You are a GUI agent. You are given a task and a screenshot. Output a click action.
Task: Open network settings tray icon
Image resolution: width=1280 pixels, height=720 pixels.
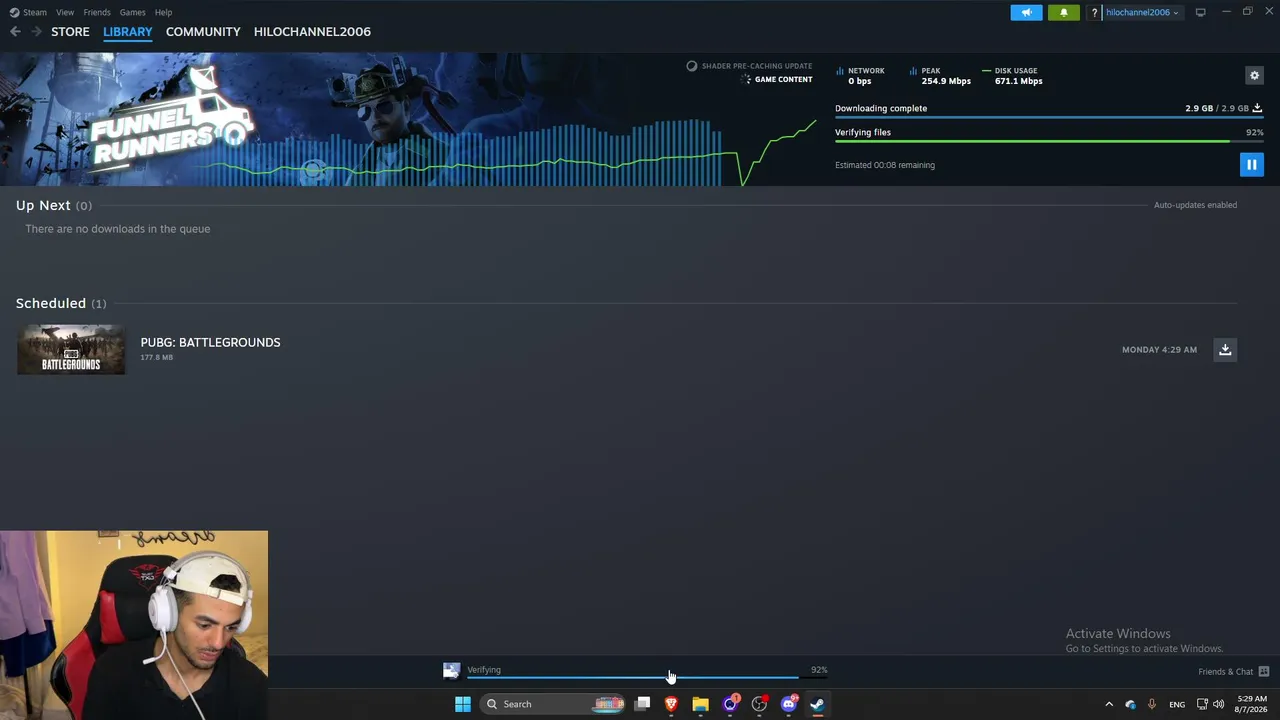pyautogui.click(x=1202, y=704)
